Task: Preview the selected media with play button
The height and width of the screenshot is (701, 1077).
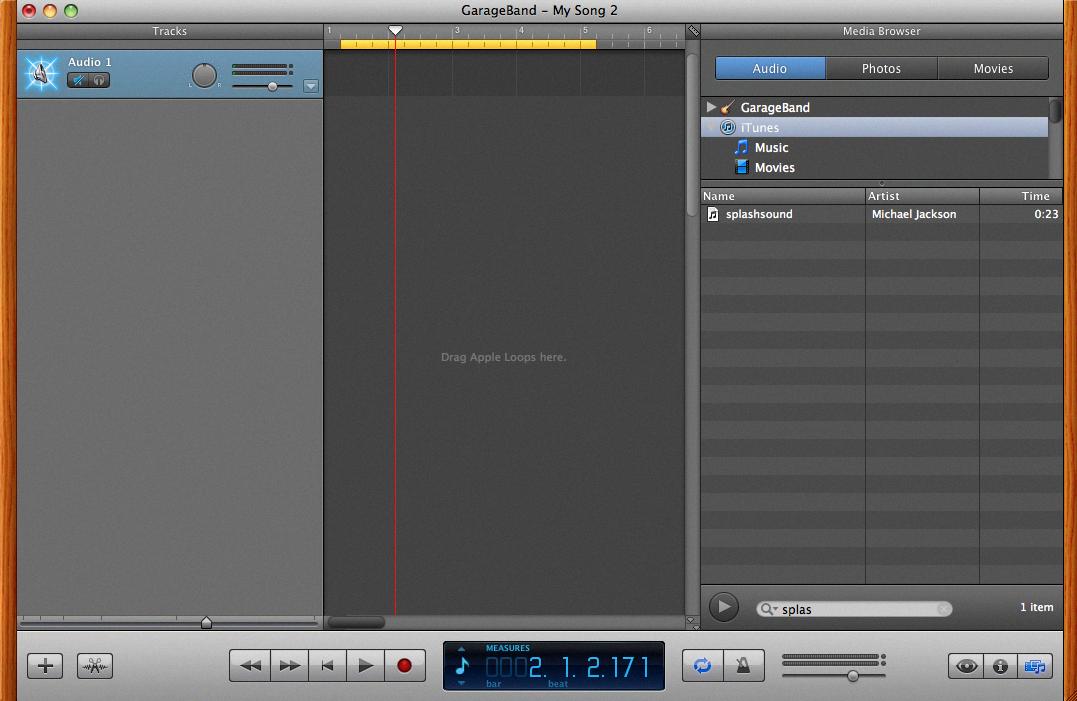Action: [723, 607]
